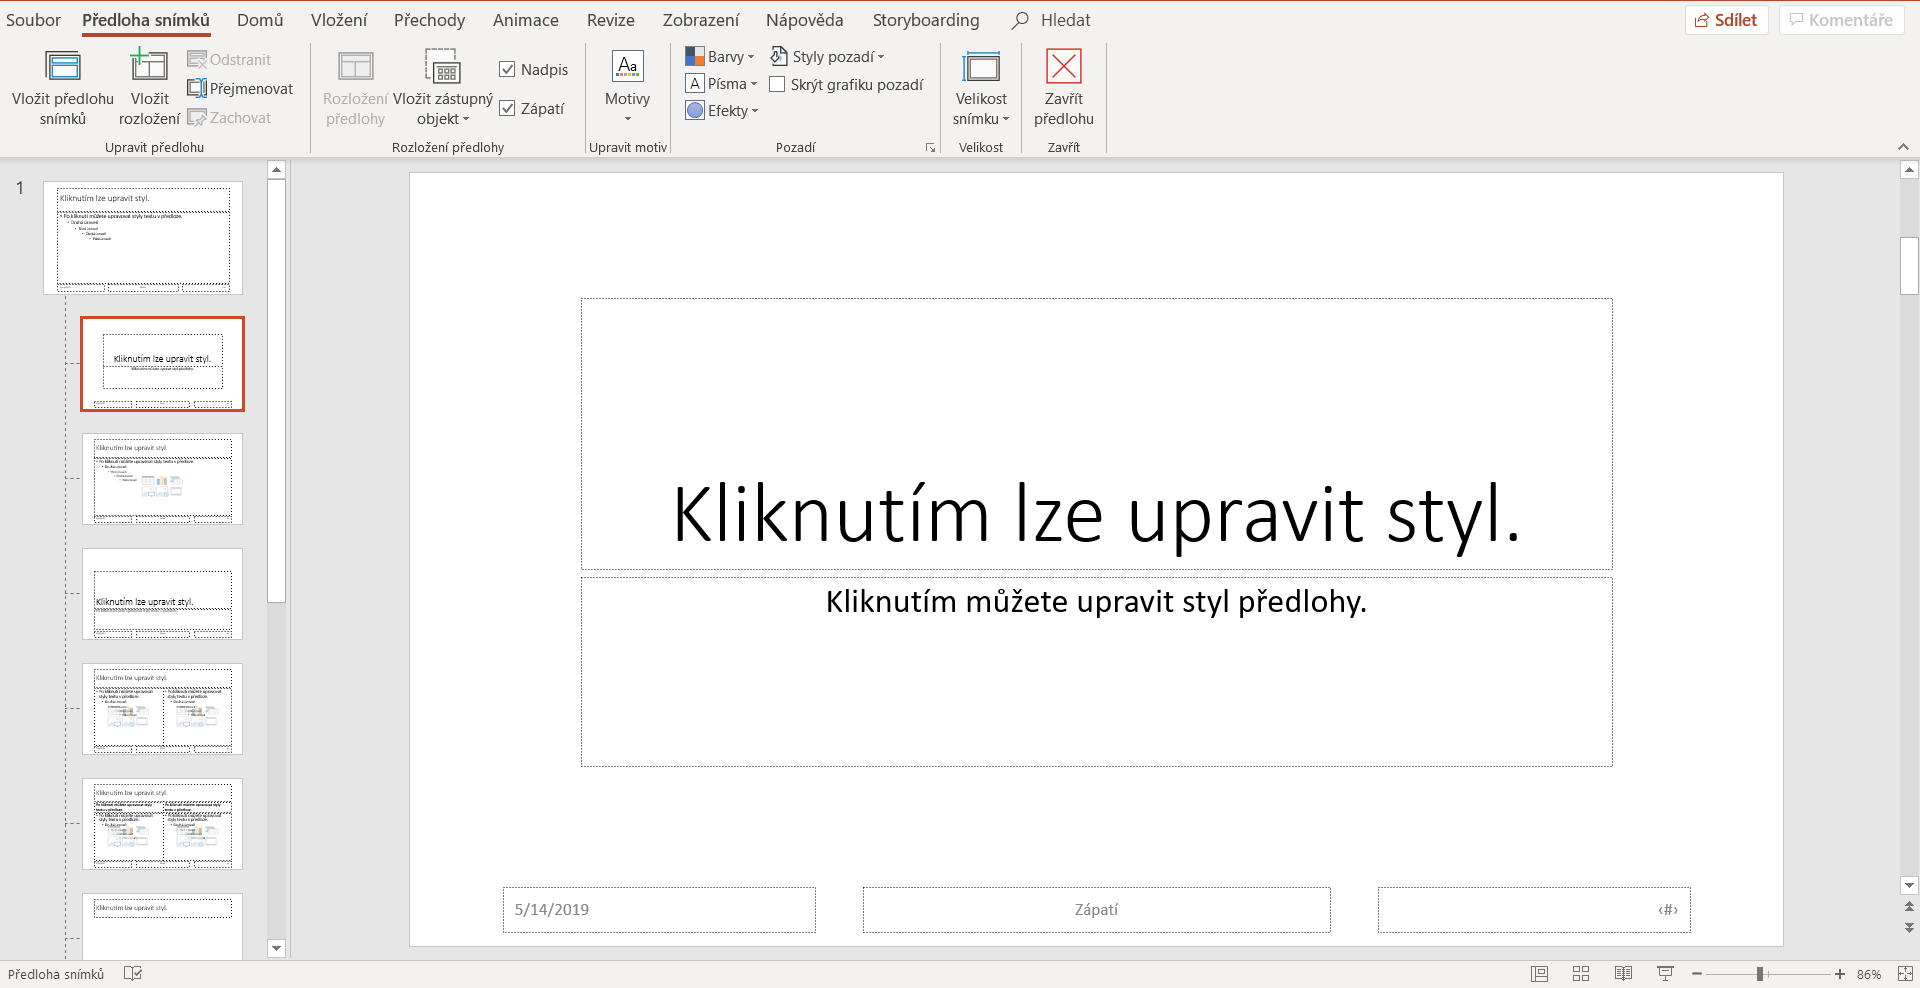Viewport: 1920px width, 988px height.
Task: Click the zoom slider handle
Action: point(1760,974)
